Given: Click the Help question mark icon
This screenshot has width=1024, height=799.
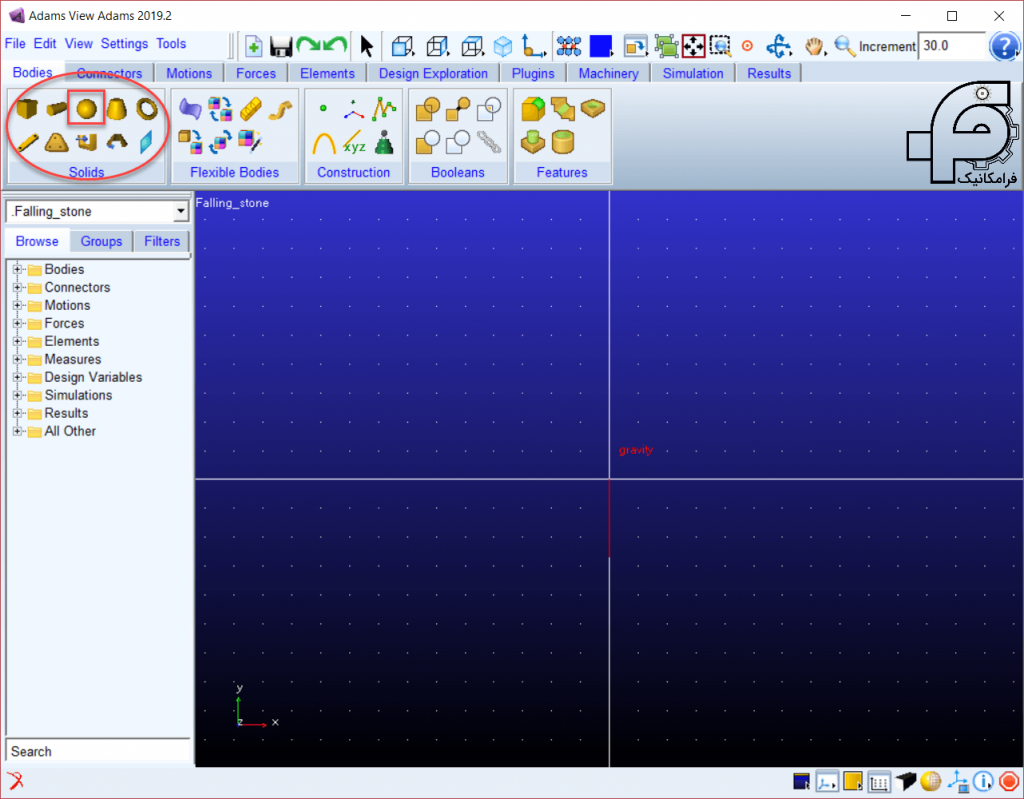Looking at the screenshot, I should tap(1004, 46).
